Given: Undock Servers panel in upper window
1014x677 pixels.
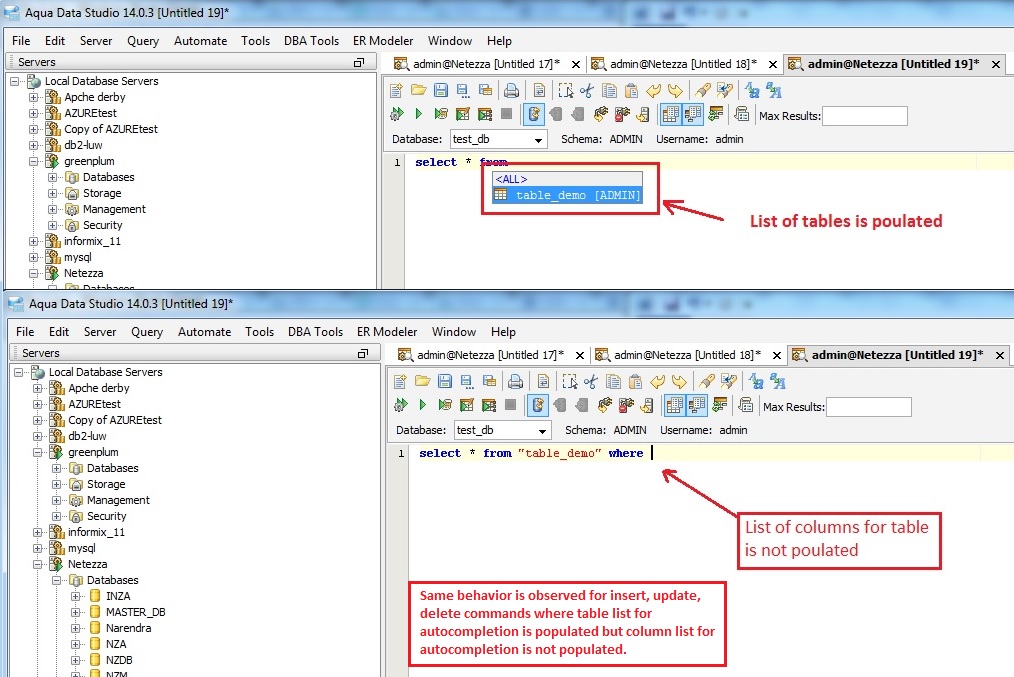Looking at the screenshot, I should [x=359, y=62].
